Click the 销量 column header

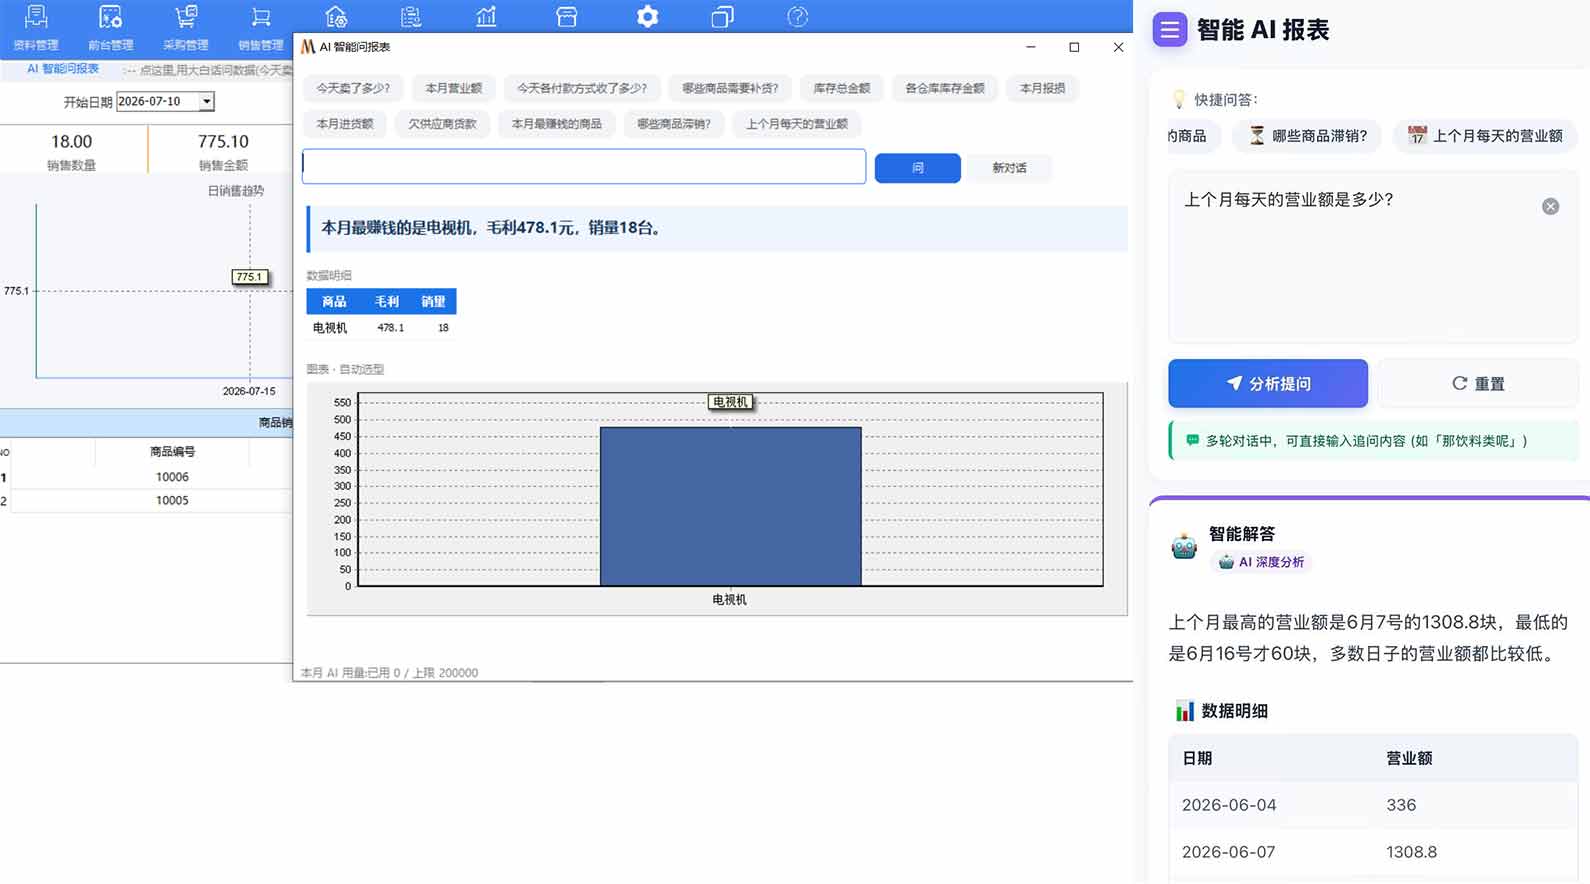(433, 301)
